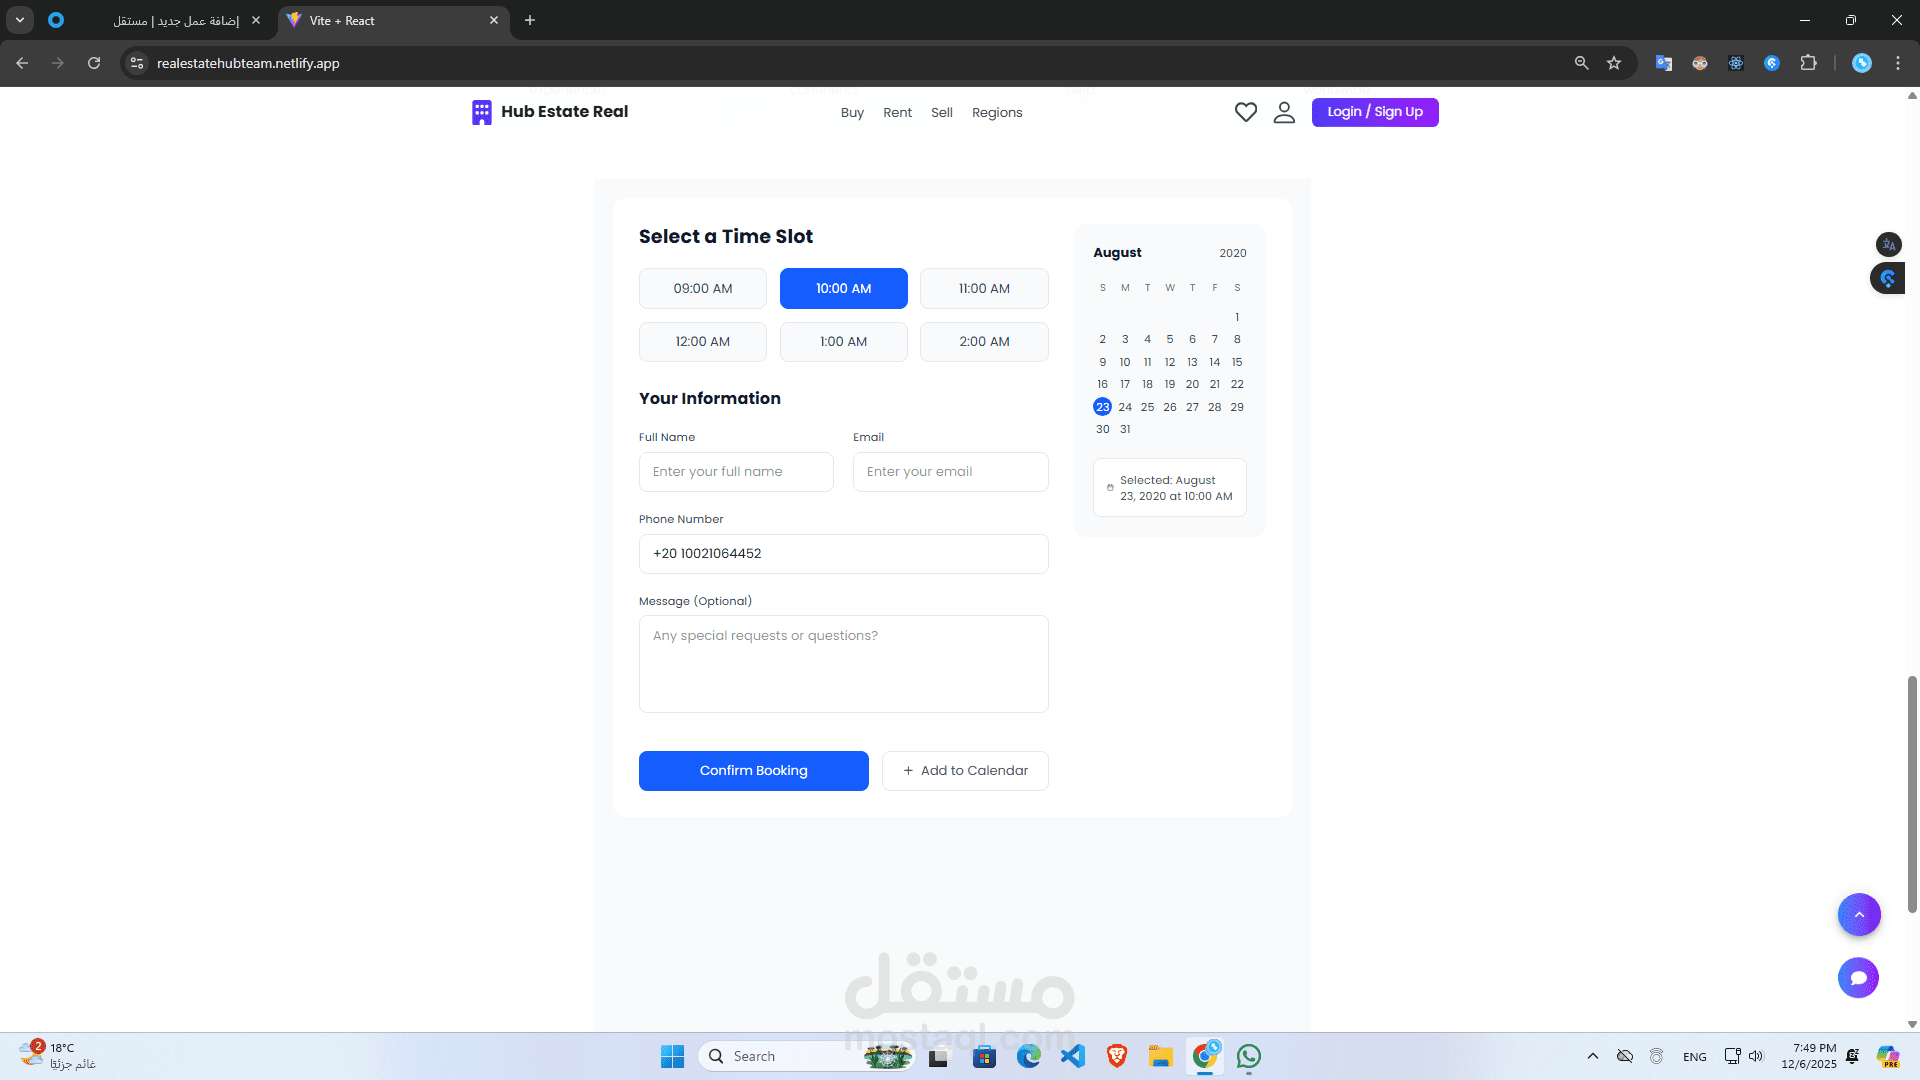Image resolution: width=1920 pixels, height=1080 pixels.
Task: Select the 11:00 AM time slot
Action: [984, 288]
